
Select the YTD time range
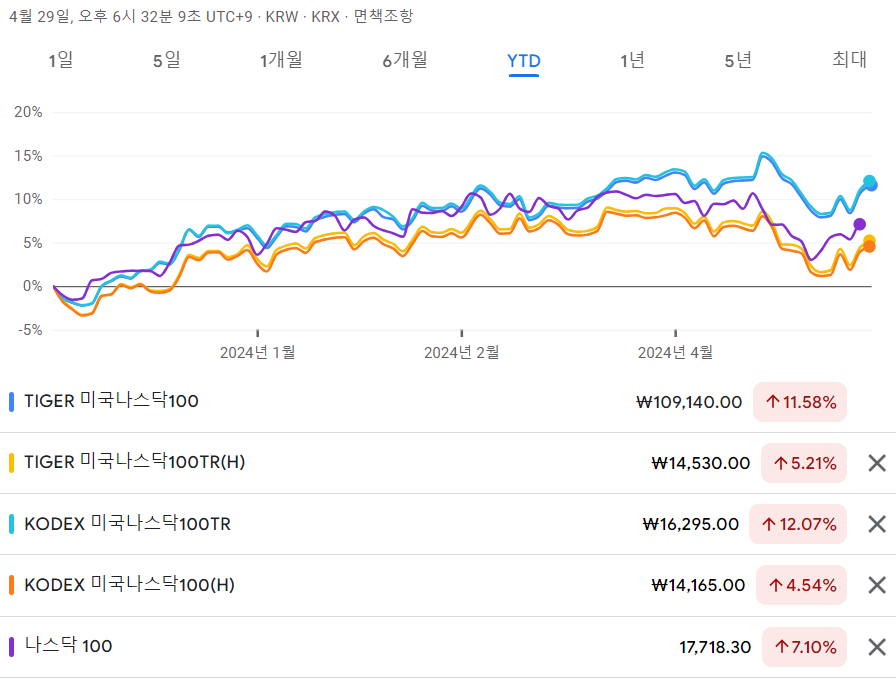524,61
